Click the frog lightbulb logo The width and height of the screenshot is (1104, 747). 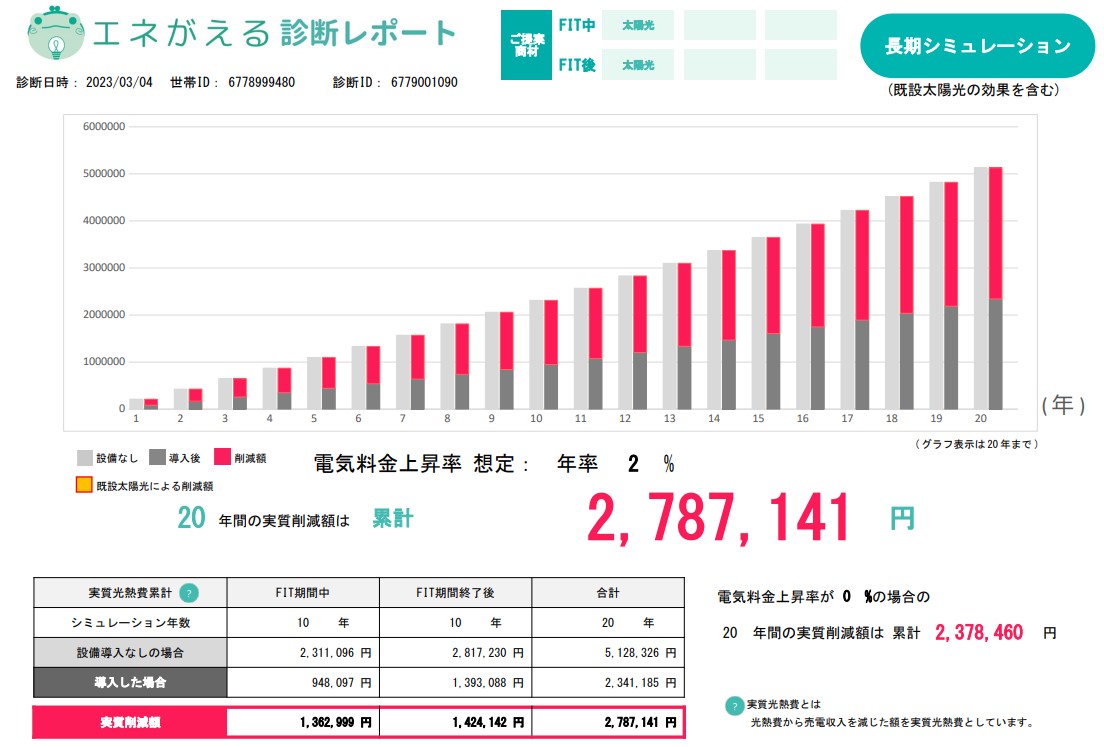tap(56, 33)
